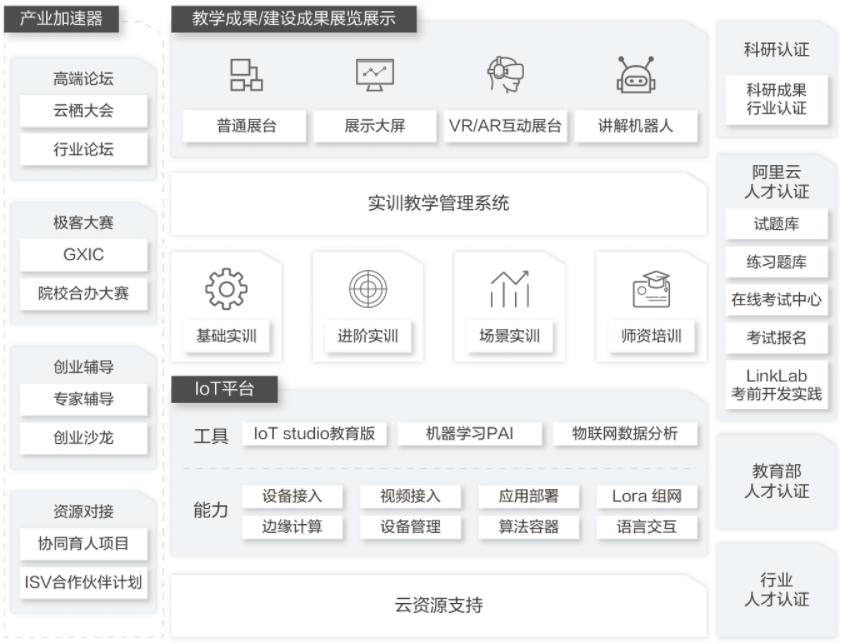The image size is (844, 644).
Task: Click the exhibition booth icon above 普通展台
Action: (x=246, y=75)
